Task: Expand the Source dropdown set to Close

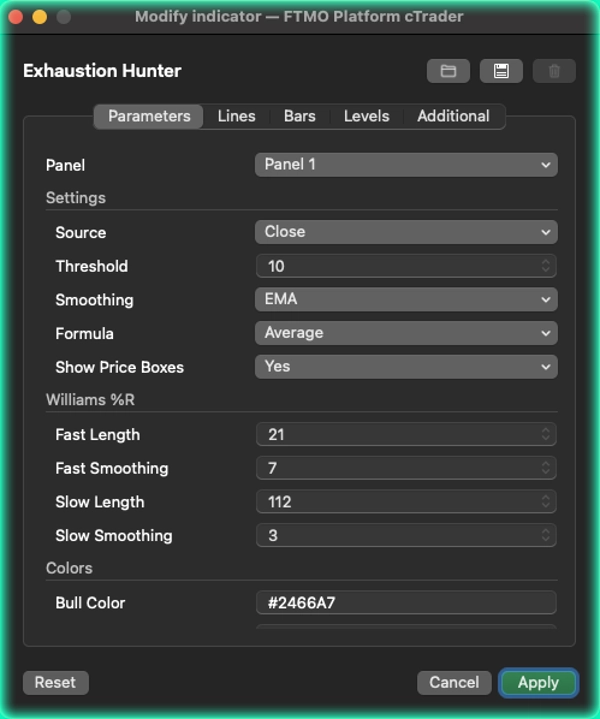Action: pyautogui.click(x=406, y=232)
